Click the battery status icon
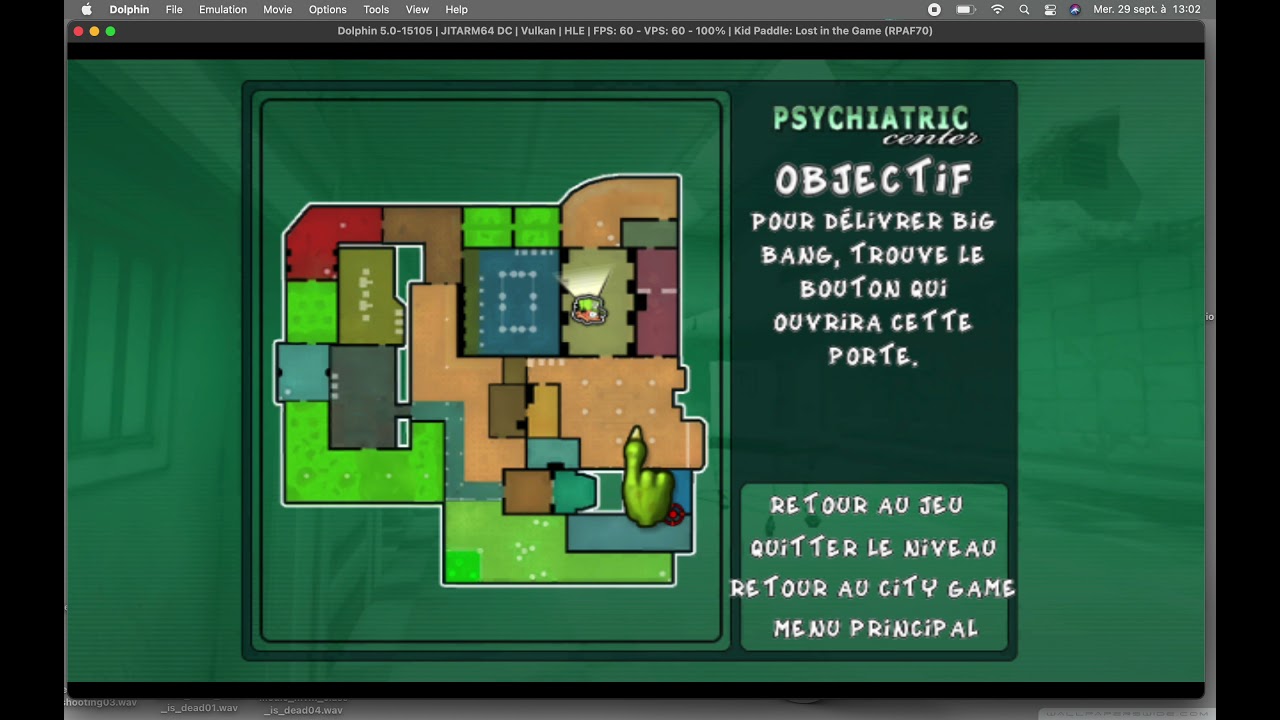Image resolution: width=1280 pixels, height=720 pixels. point(965,9)
